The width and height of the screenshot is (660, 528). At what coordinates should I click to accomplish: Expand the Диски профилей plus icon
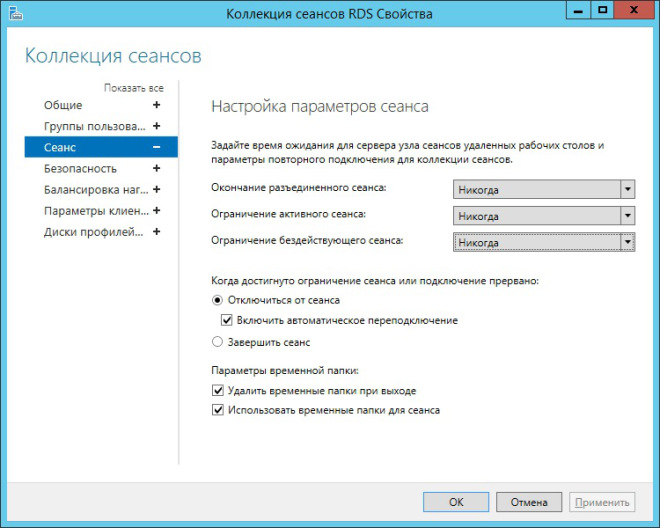tap(156, 231)
